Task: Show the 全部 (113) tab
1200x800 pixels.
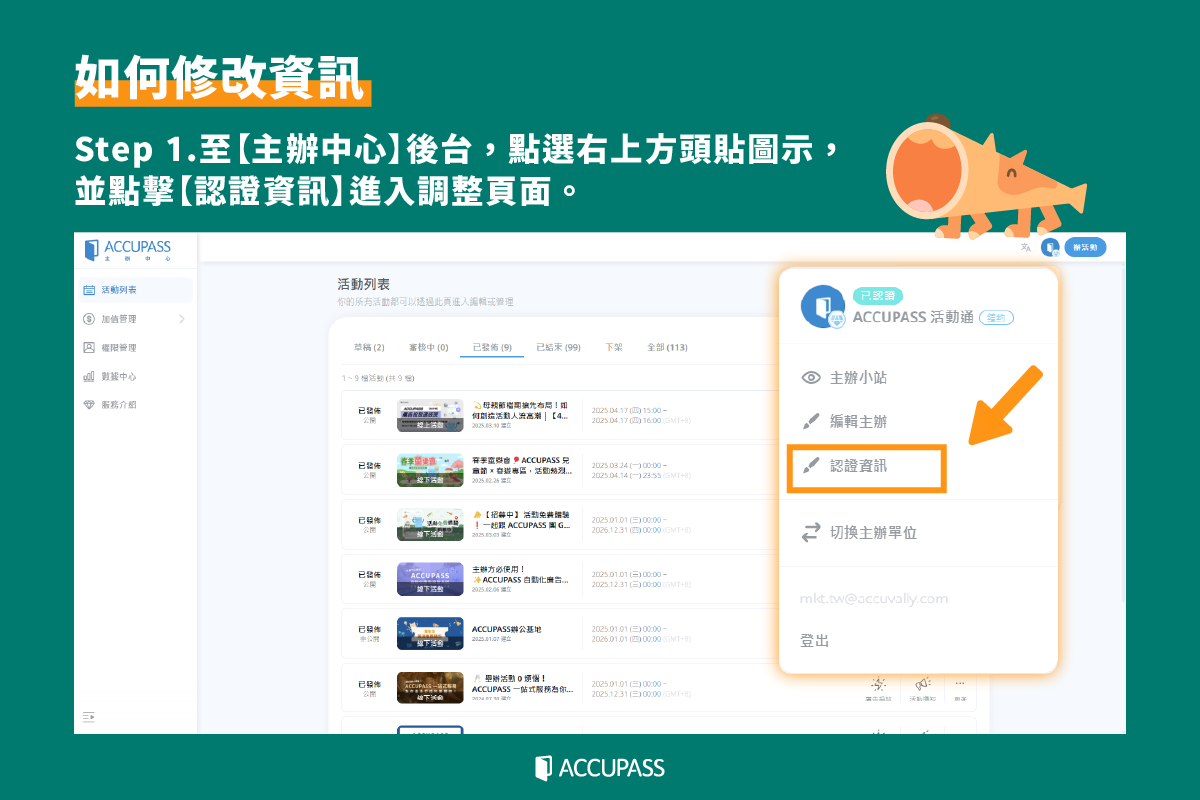Action: pos(667,348)
